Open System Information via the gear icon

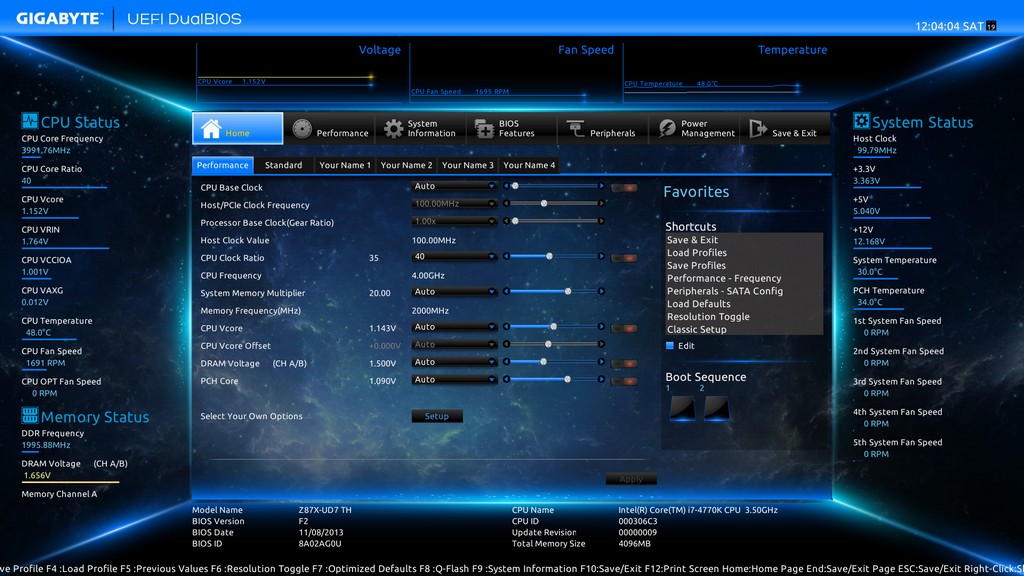pyautogui.click(x=393, y=129)
